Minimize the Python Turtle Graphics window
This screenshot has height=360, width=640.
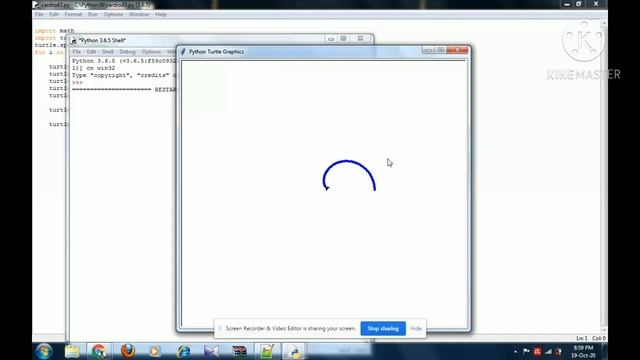(x=427, y=50)
